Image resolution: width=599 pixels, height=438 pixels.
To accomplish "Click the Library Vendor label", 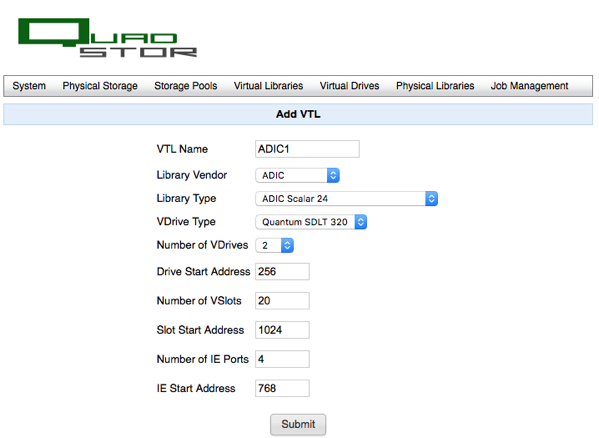I will pos(192,175).
